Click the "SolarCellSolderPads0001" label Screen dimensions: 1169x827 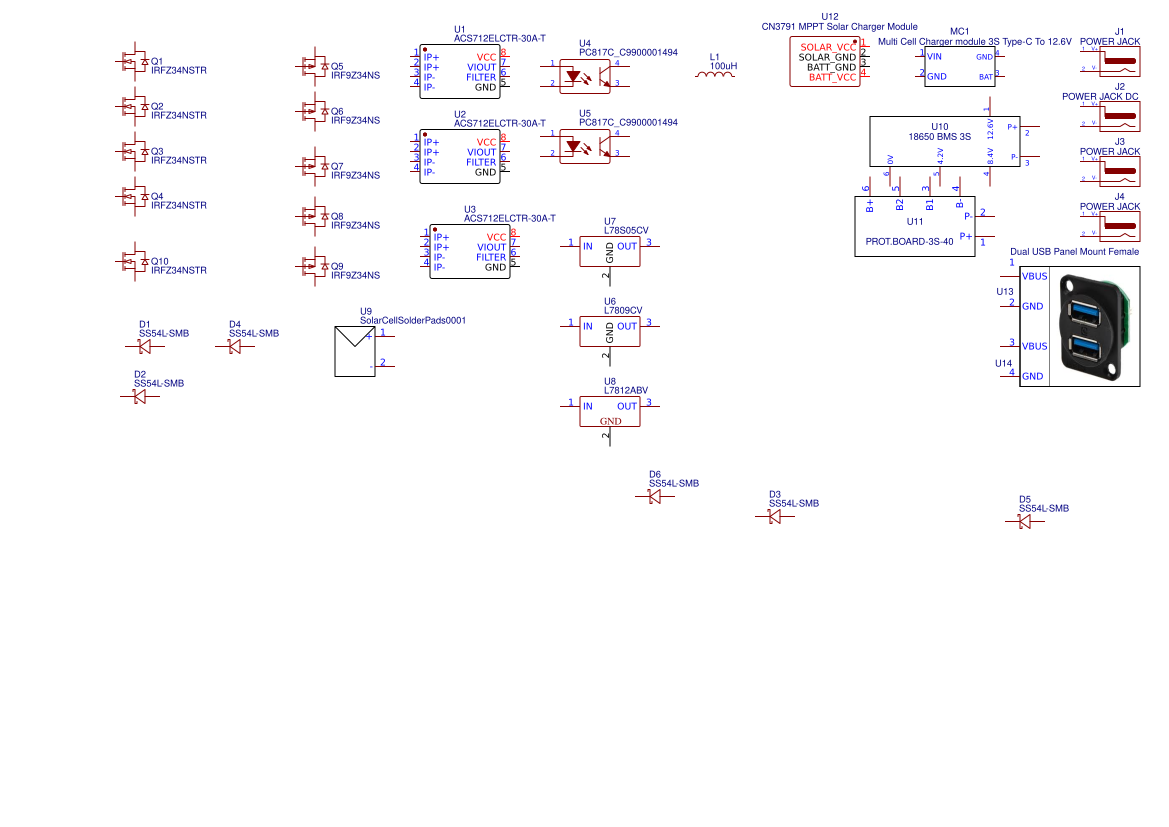click(413, 321)
